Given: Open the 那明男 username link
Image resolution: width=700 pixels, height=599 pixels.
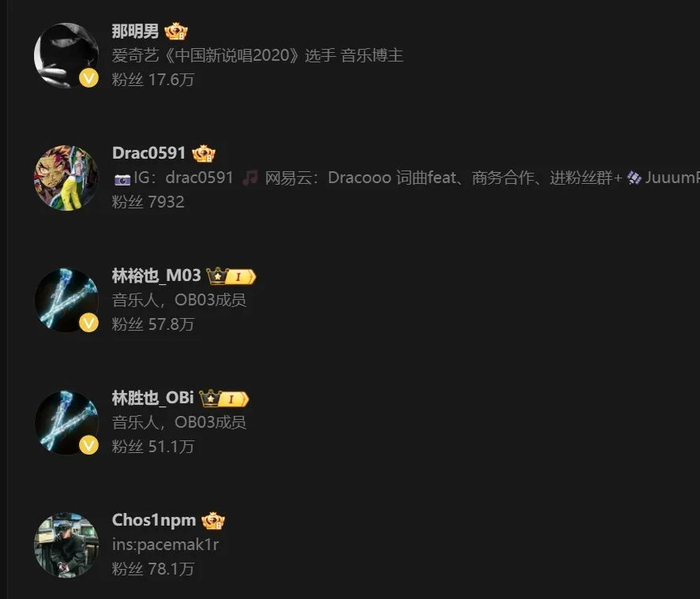Looking at the screenshot, I should coord(135,31).
